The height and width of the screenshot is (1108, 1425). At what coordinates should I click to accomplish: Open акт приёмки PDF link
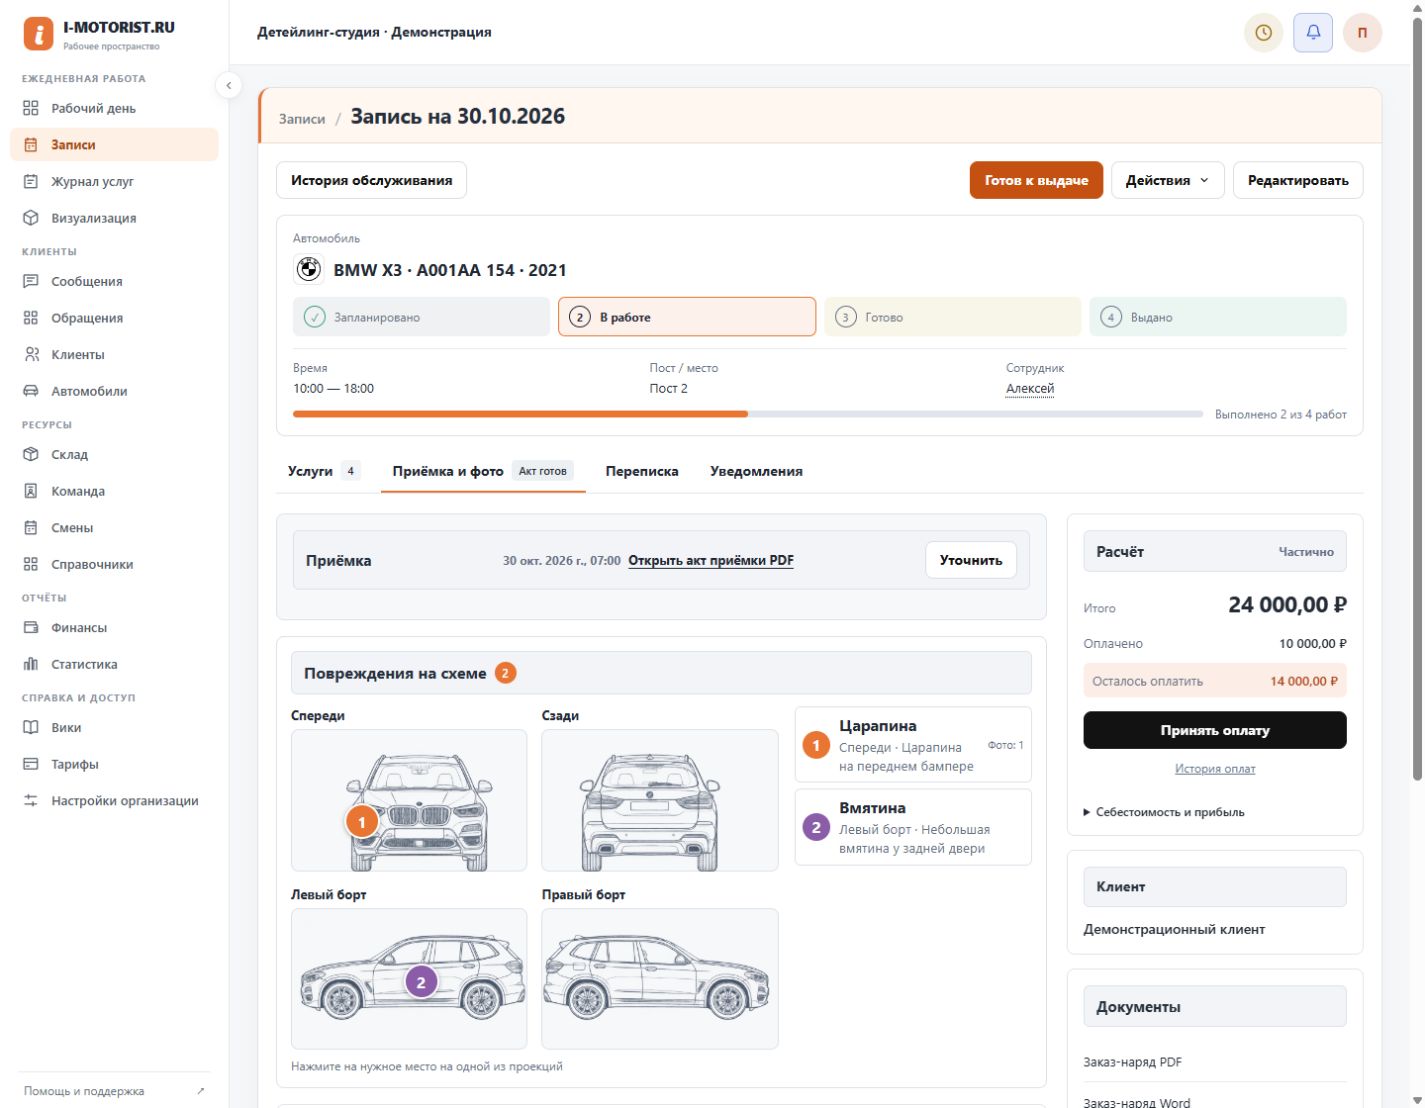(x=711, y=560)
